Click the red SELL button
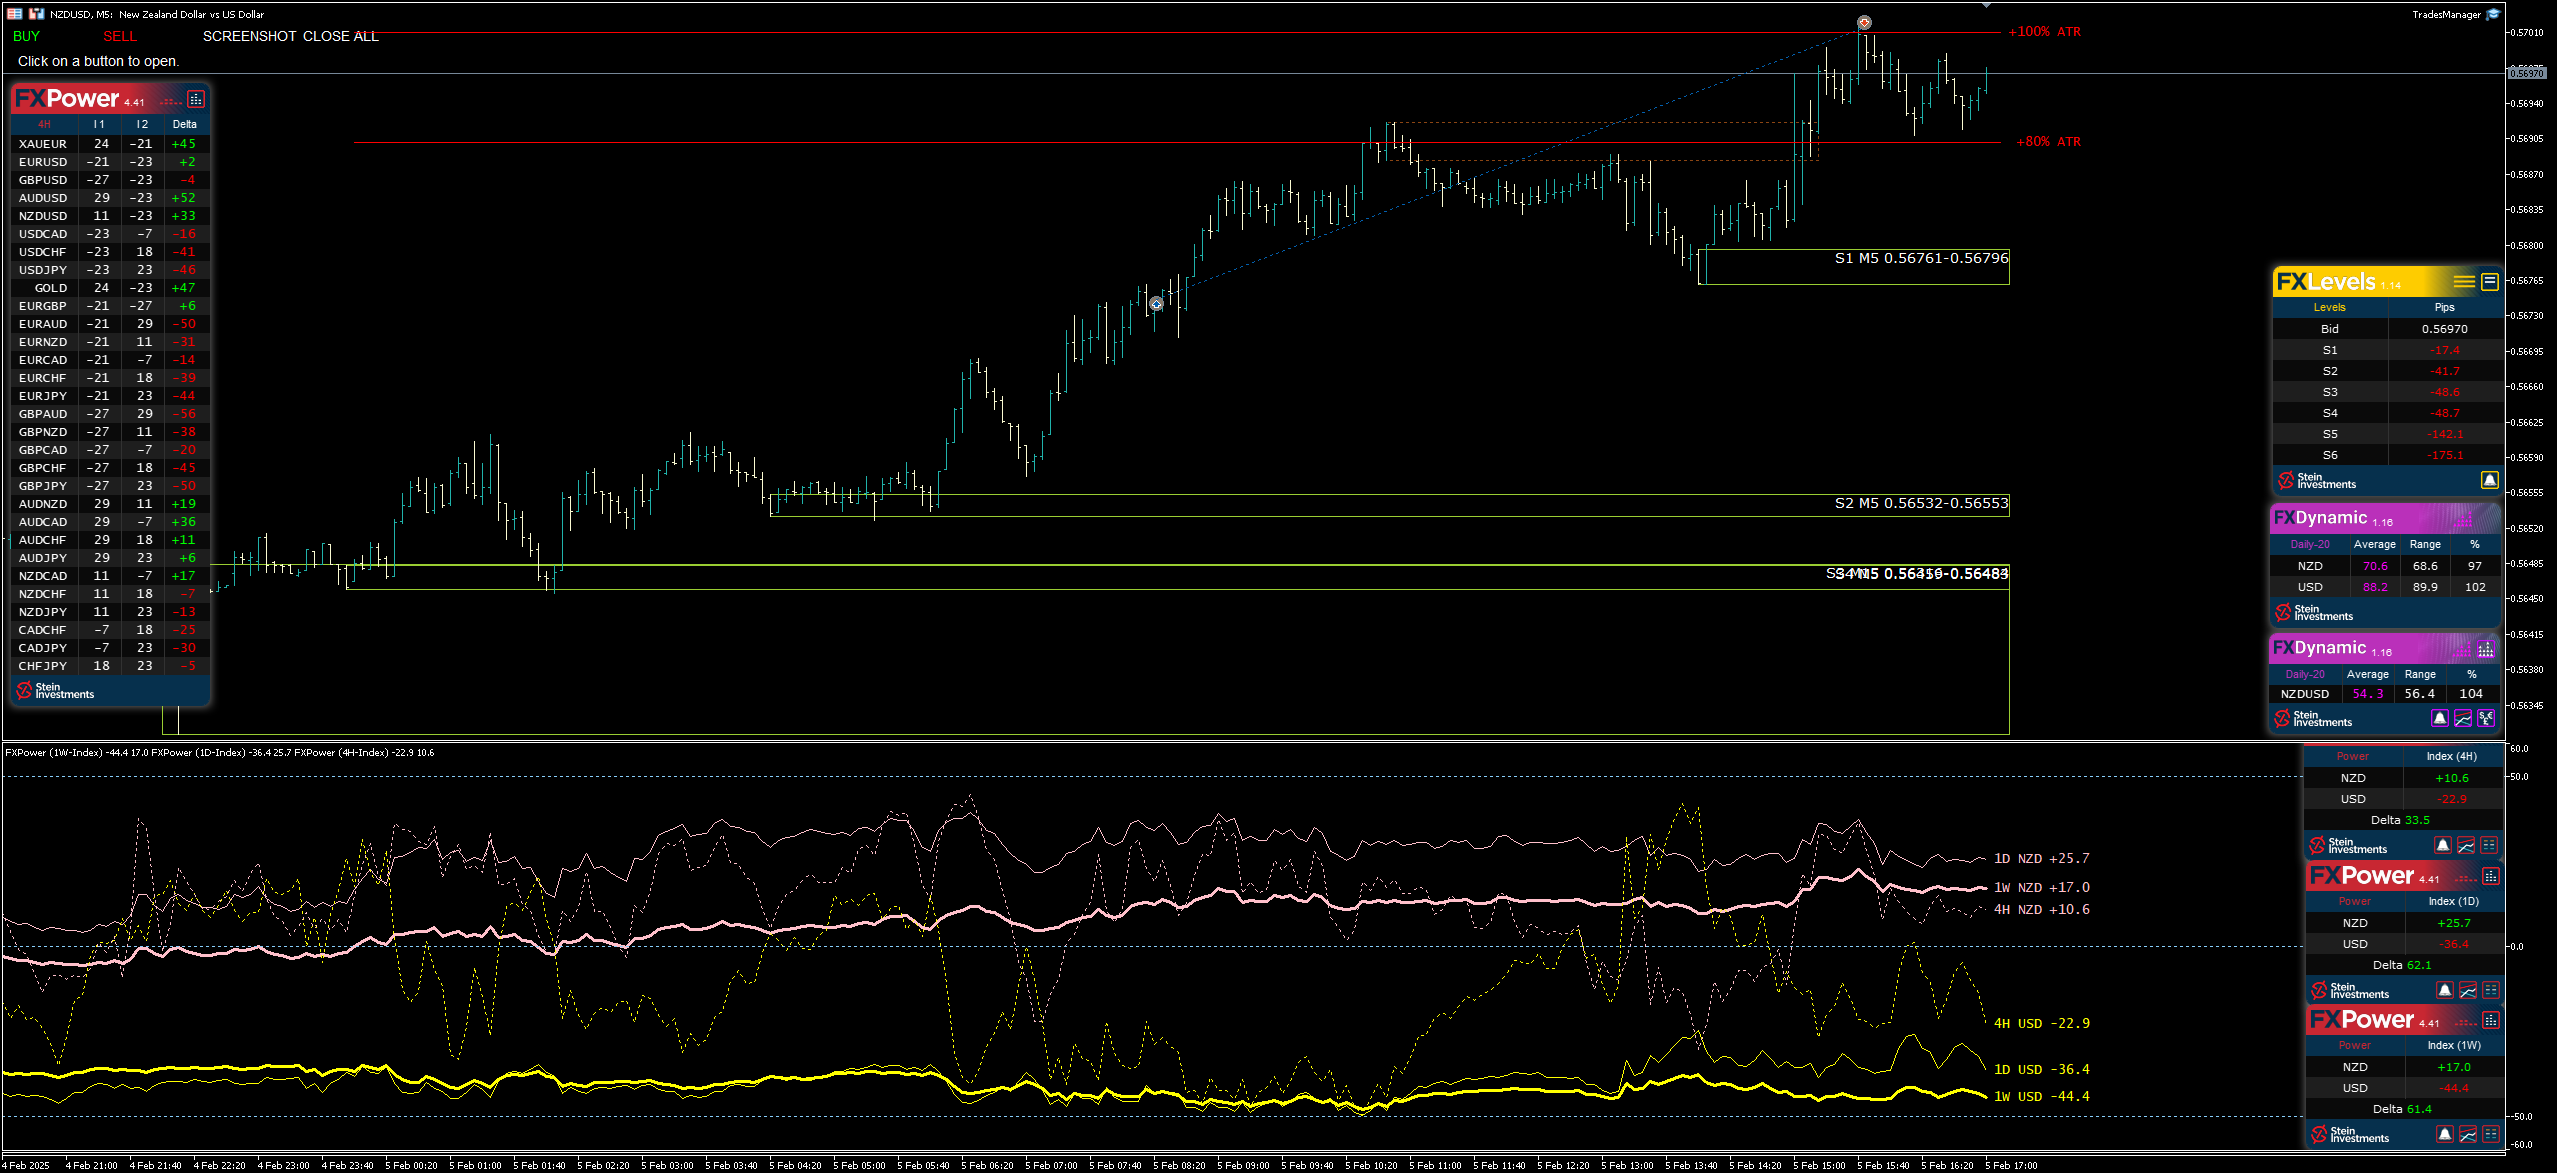The height and width of the screenshot is (1173, 2557). coord(119,36)
